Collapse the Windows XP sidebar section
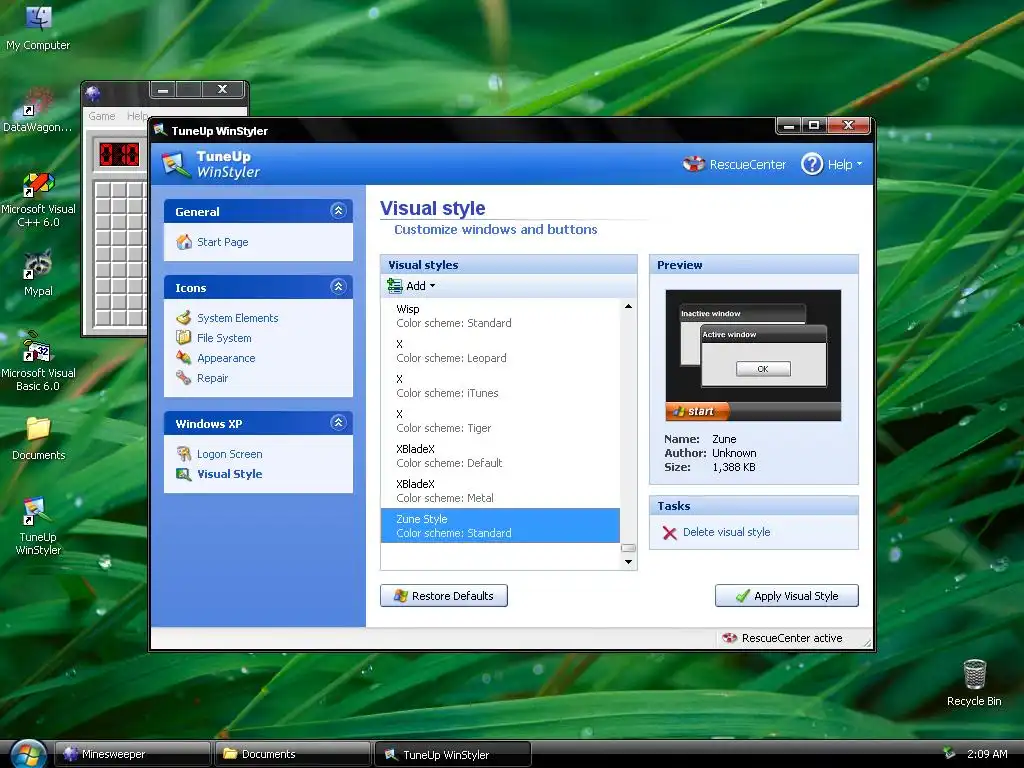 338,422
